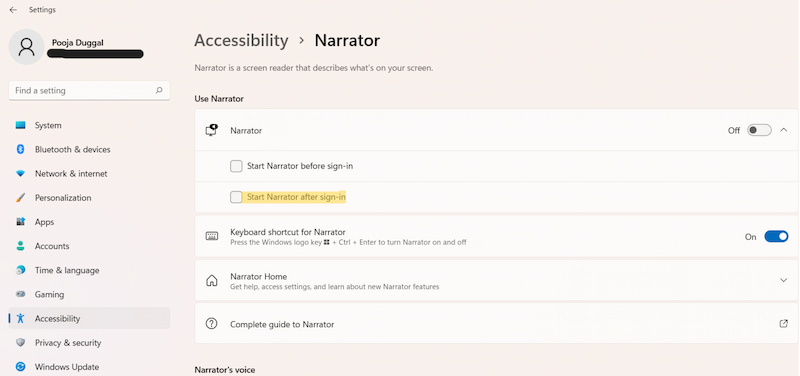
Task: Open System settings category
Action: coord(89,125)
